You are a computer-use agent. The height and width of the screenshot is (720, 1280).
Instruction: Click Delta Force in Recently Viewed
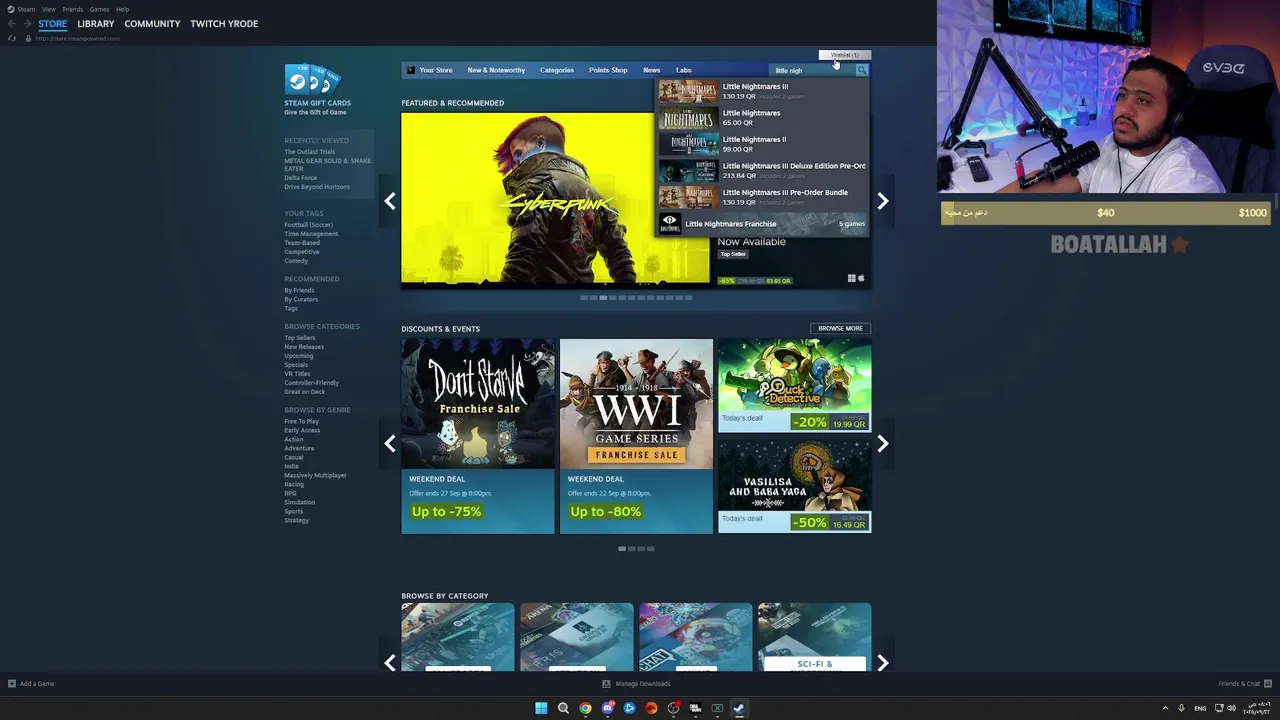coord(300,178)
